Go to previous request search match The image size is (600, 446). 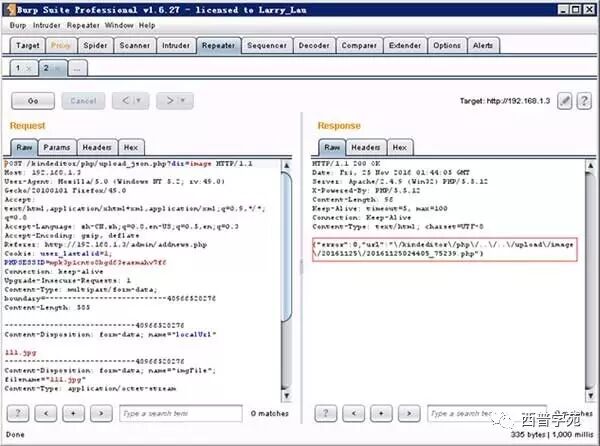[x=46, y=413]
